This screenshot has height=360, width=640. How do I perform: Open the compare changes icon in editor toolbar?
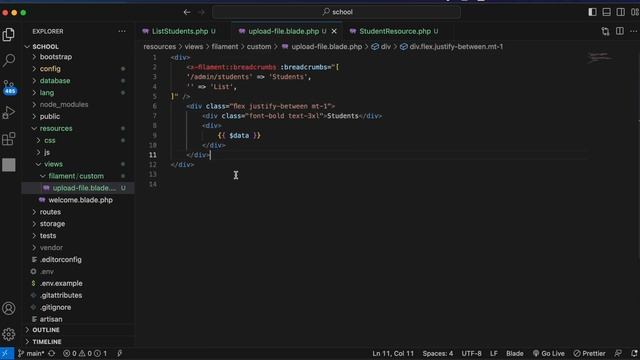(x=605, y=31)
